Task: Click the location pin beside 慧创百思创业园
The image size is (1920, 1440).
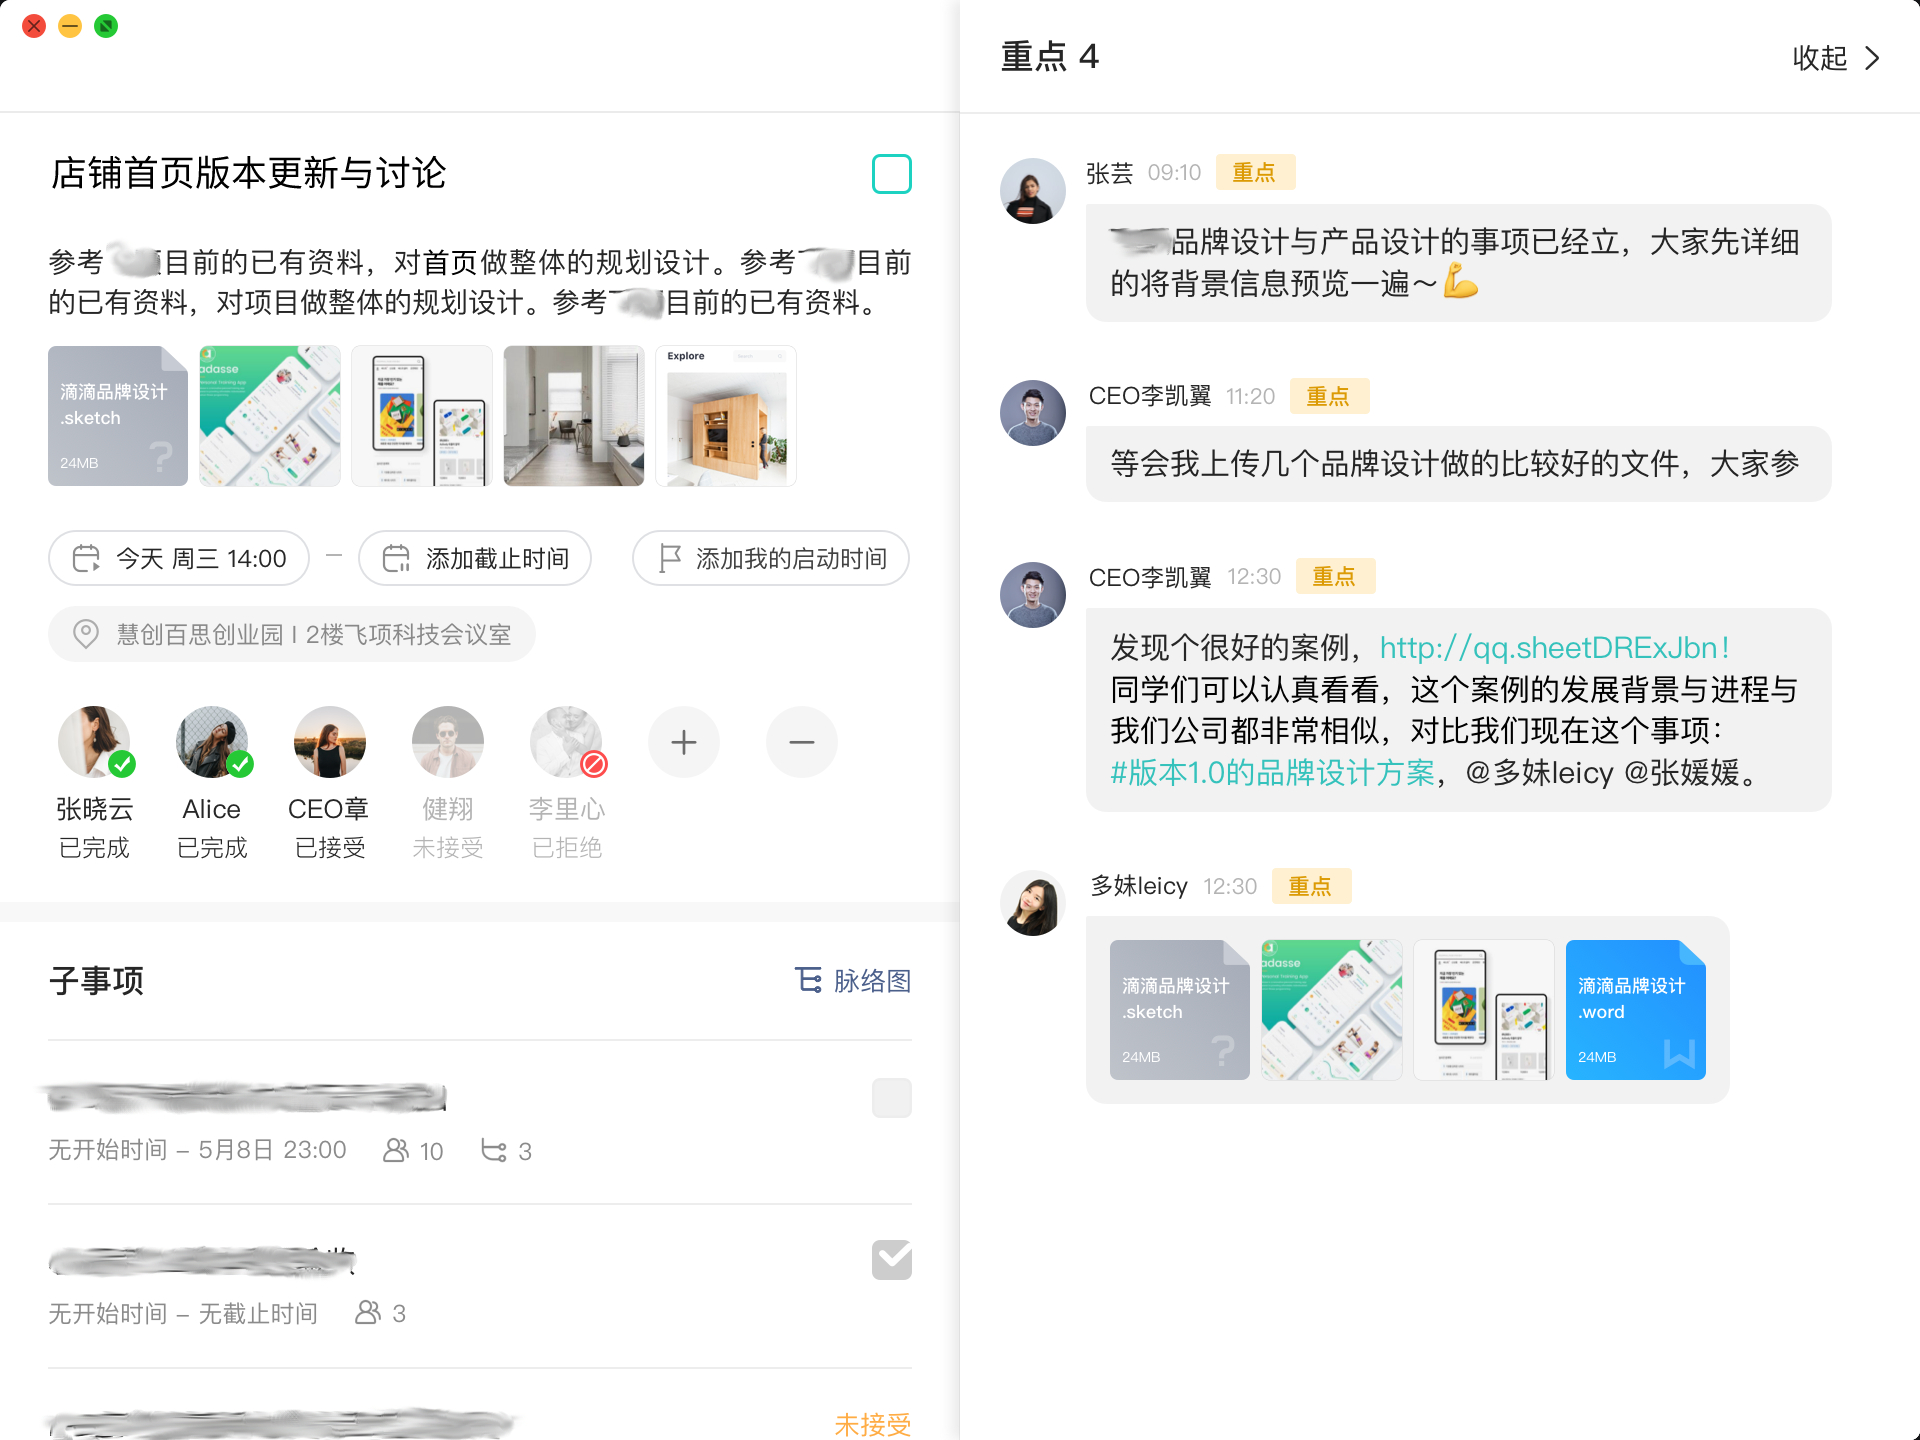Action: point(86,634)
